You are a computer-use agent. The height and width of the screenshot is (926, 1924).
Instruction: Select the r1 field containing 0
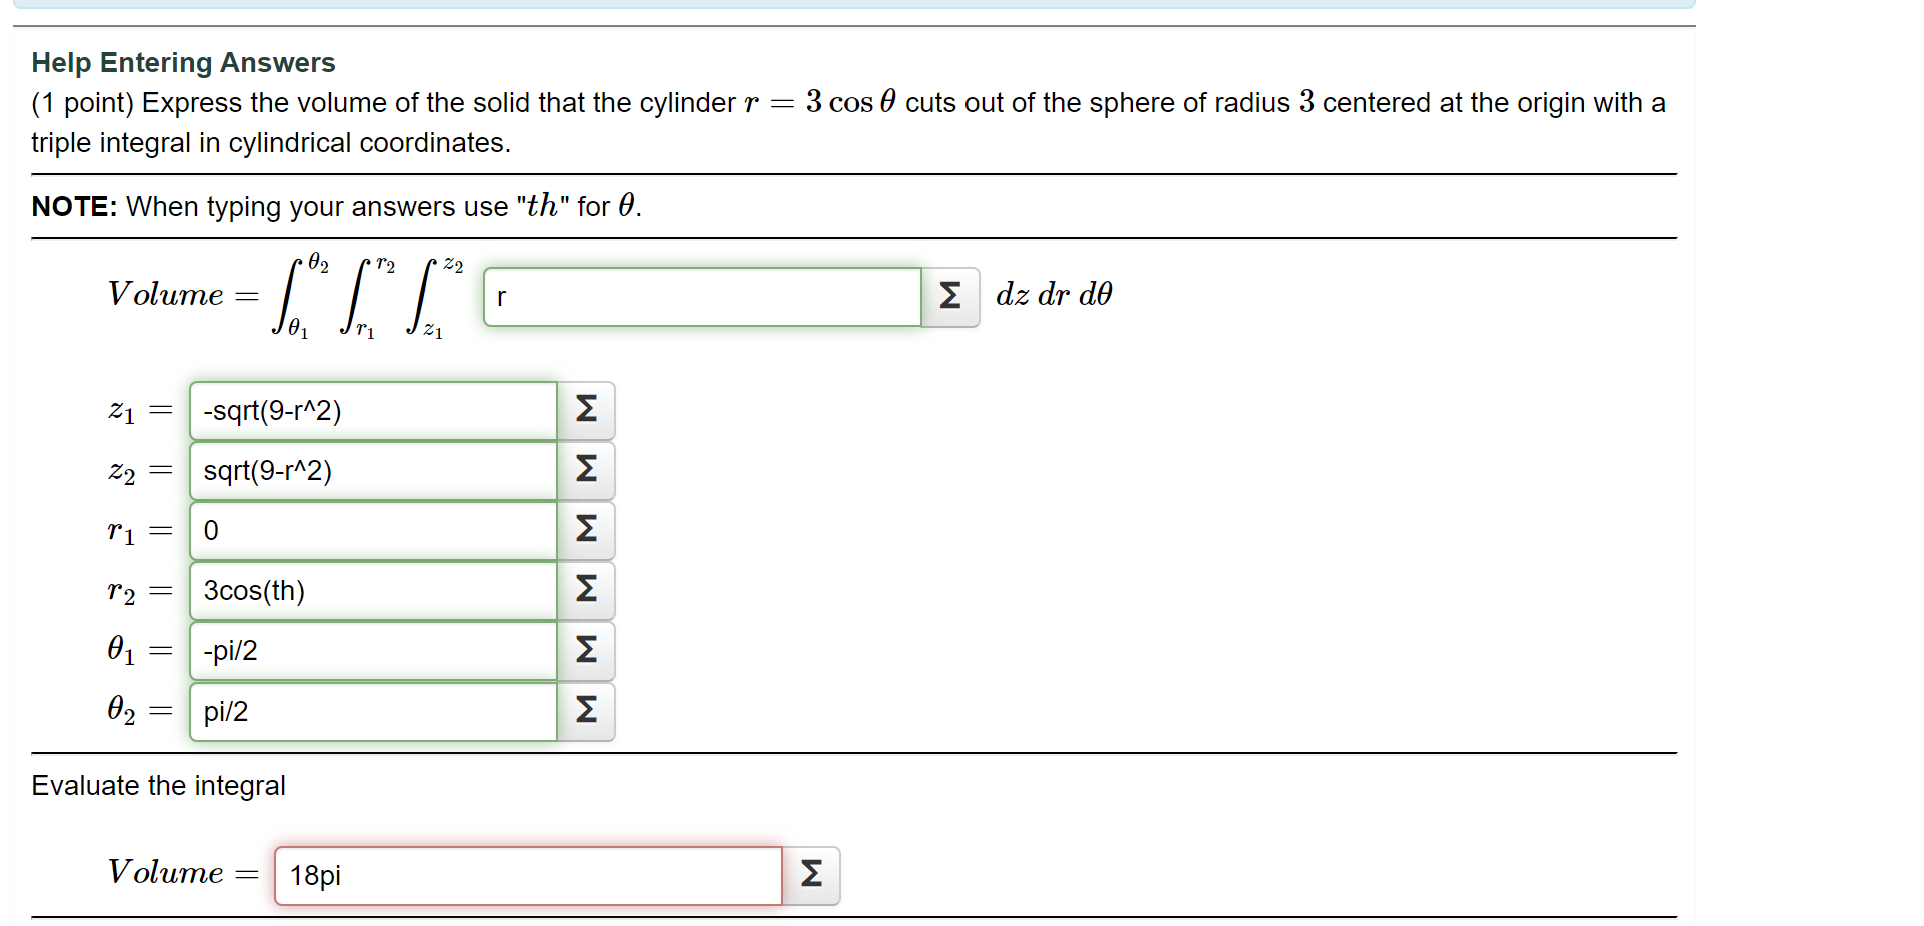point(372,530)
